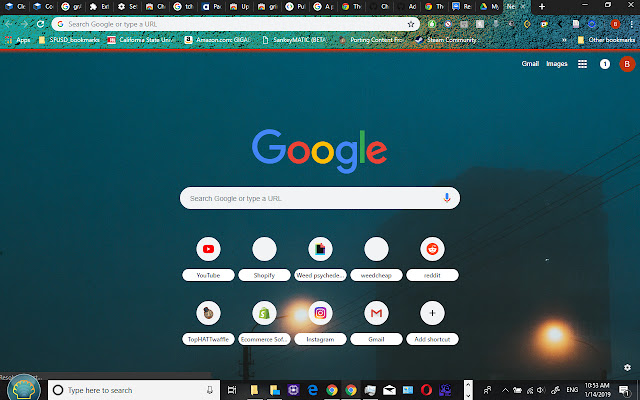Open the Gmail shortcut tile
640x400 pixels.
(376, 323)
